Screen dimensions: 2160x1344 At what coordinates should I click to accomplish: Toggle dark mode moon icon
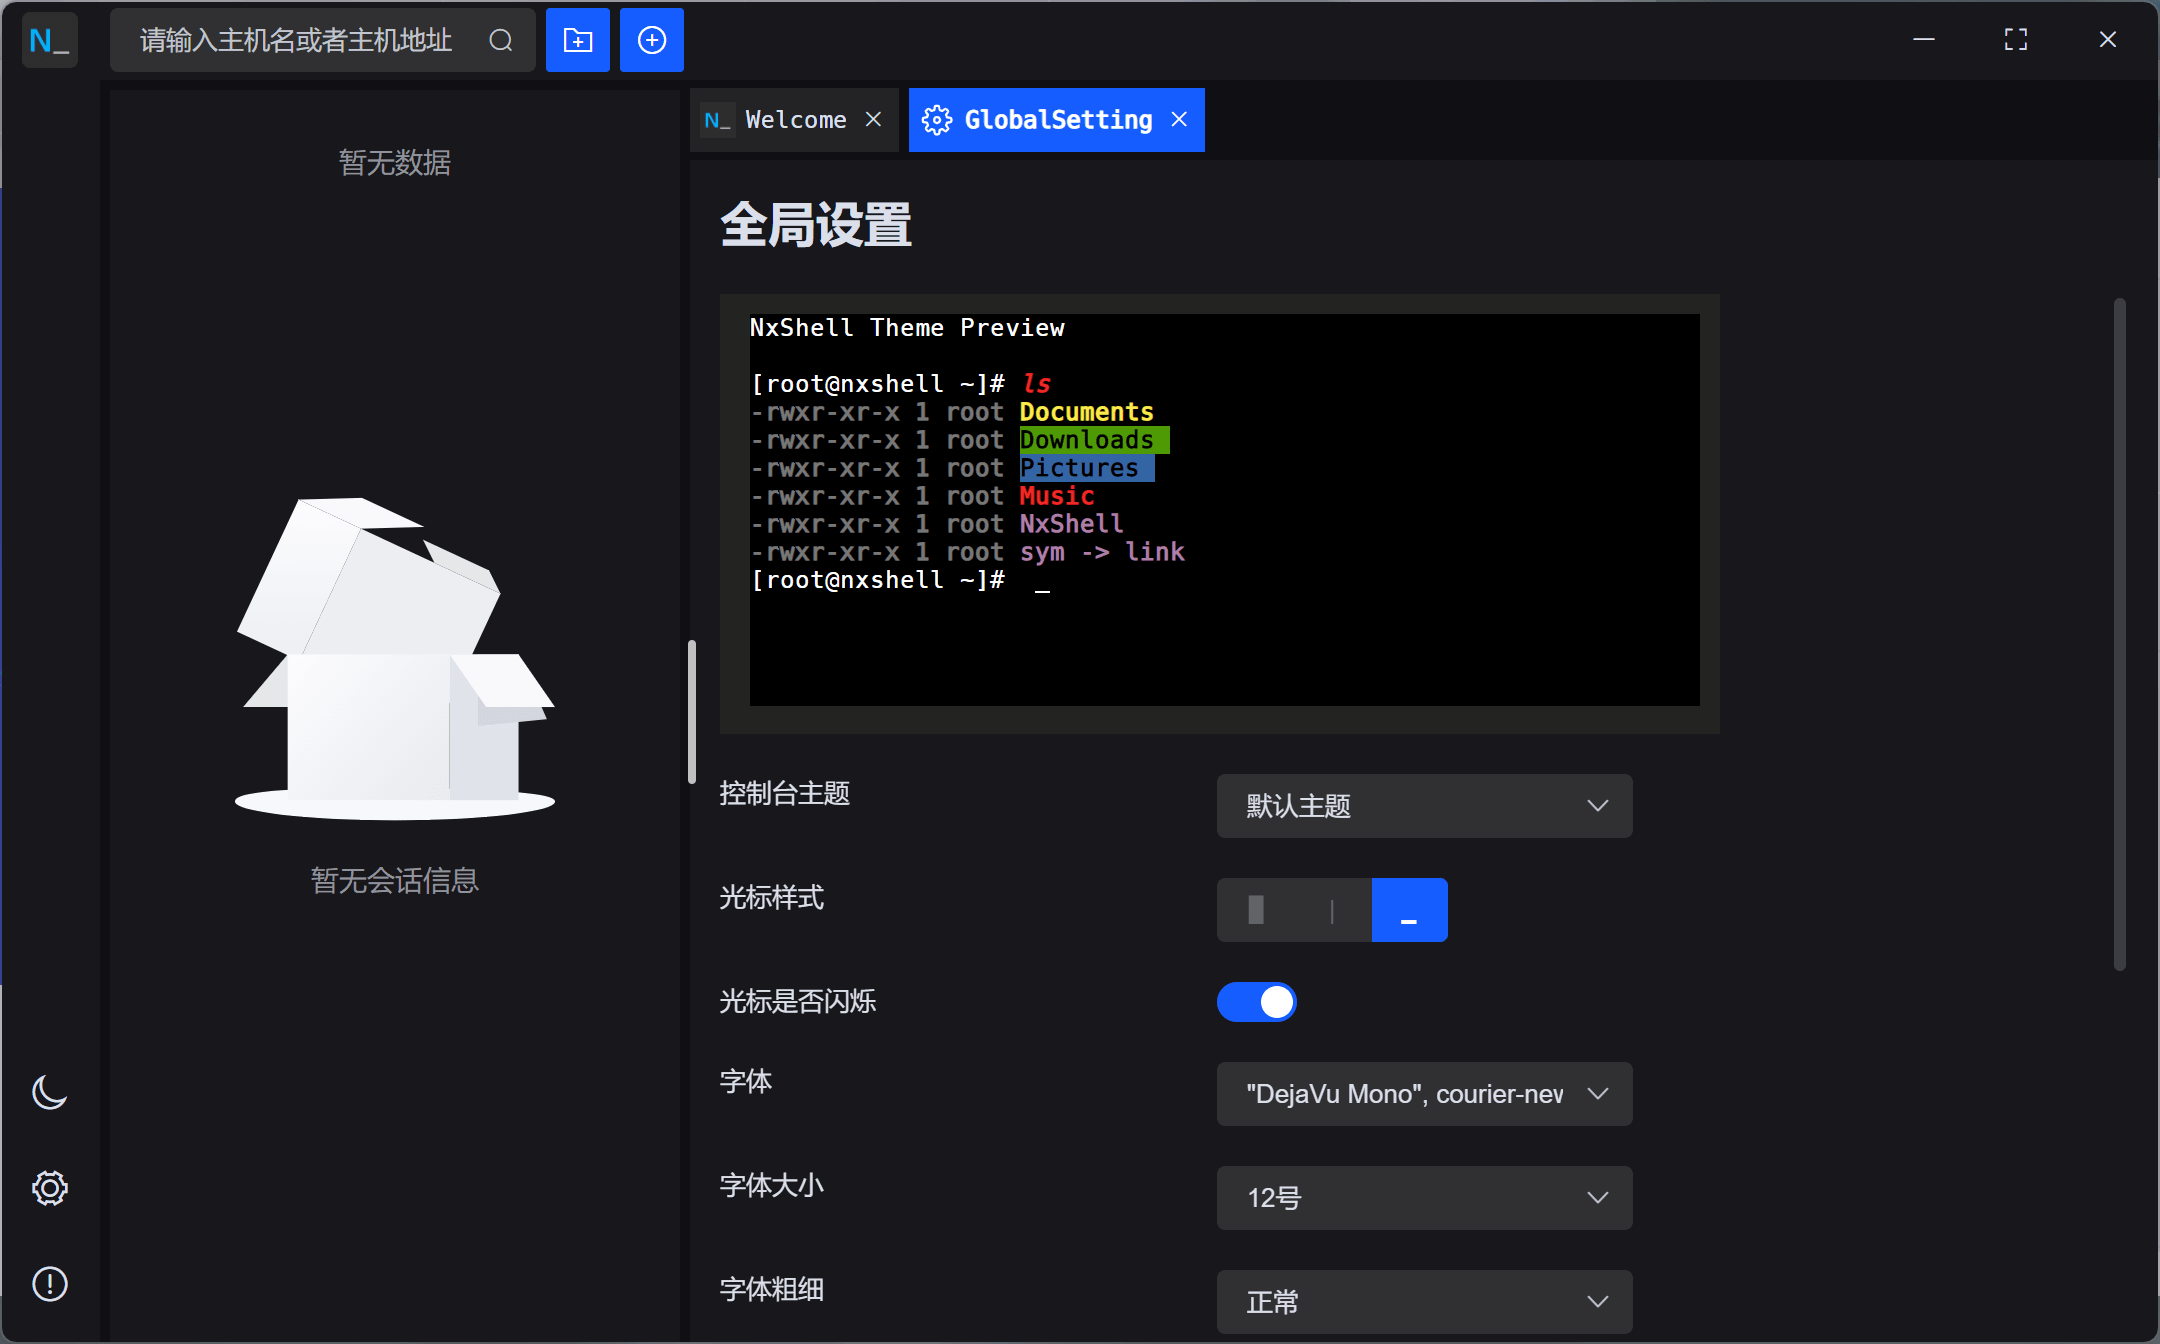click(49, 1092)
